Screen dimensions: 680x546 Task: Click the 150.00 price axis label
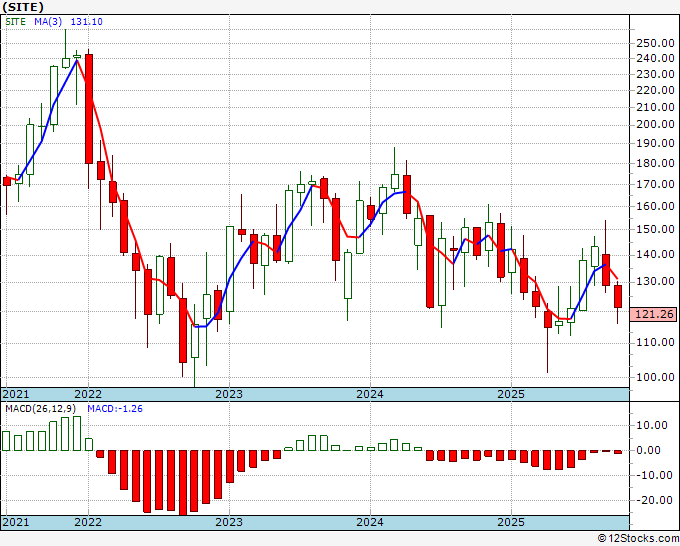coord(655,229)
